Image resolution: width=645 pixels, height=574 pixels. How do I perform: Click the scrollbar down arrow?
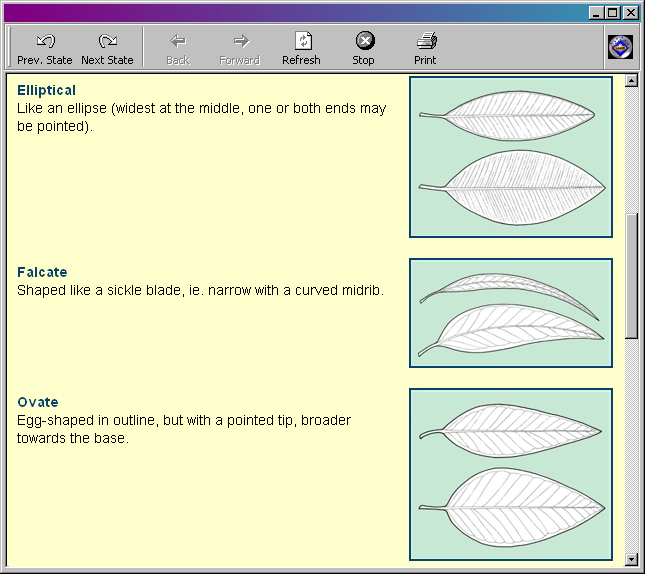click(x=631, y=558)
